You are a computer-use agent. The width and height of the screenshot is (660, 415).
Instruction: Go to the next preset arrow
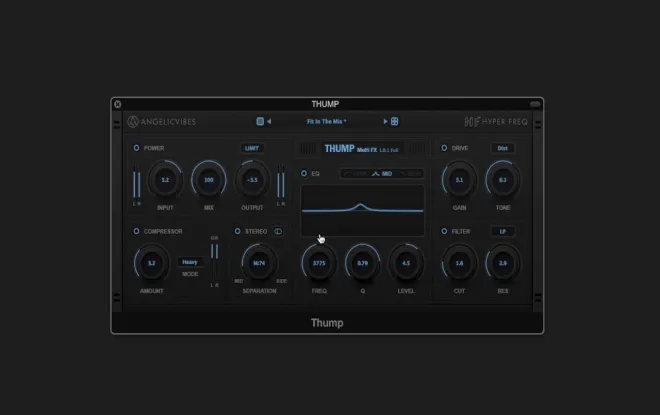(x=385, y=121)
